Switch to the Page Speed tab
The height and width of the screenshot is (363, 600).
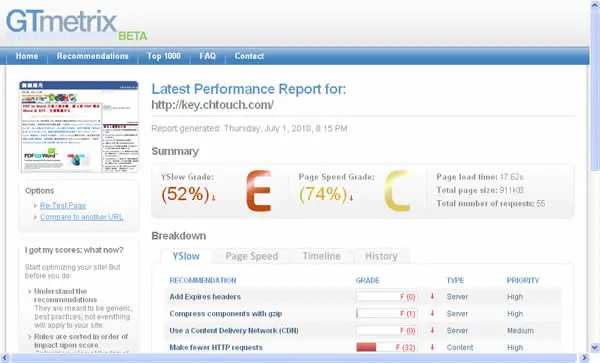click(251, 256)
